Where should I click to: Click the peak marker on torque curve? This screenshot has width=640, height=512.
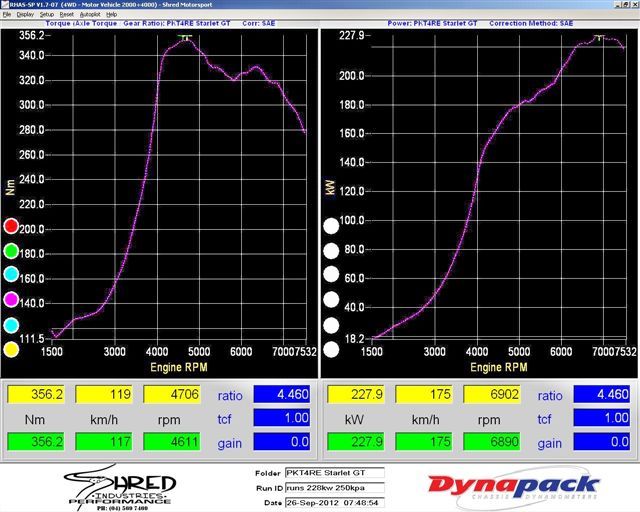(x=185, y=37)
